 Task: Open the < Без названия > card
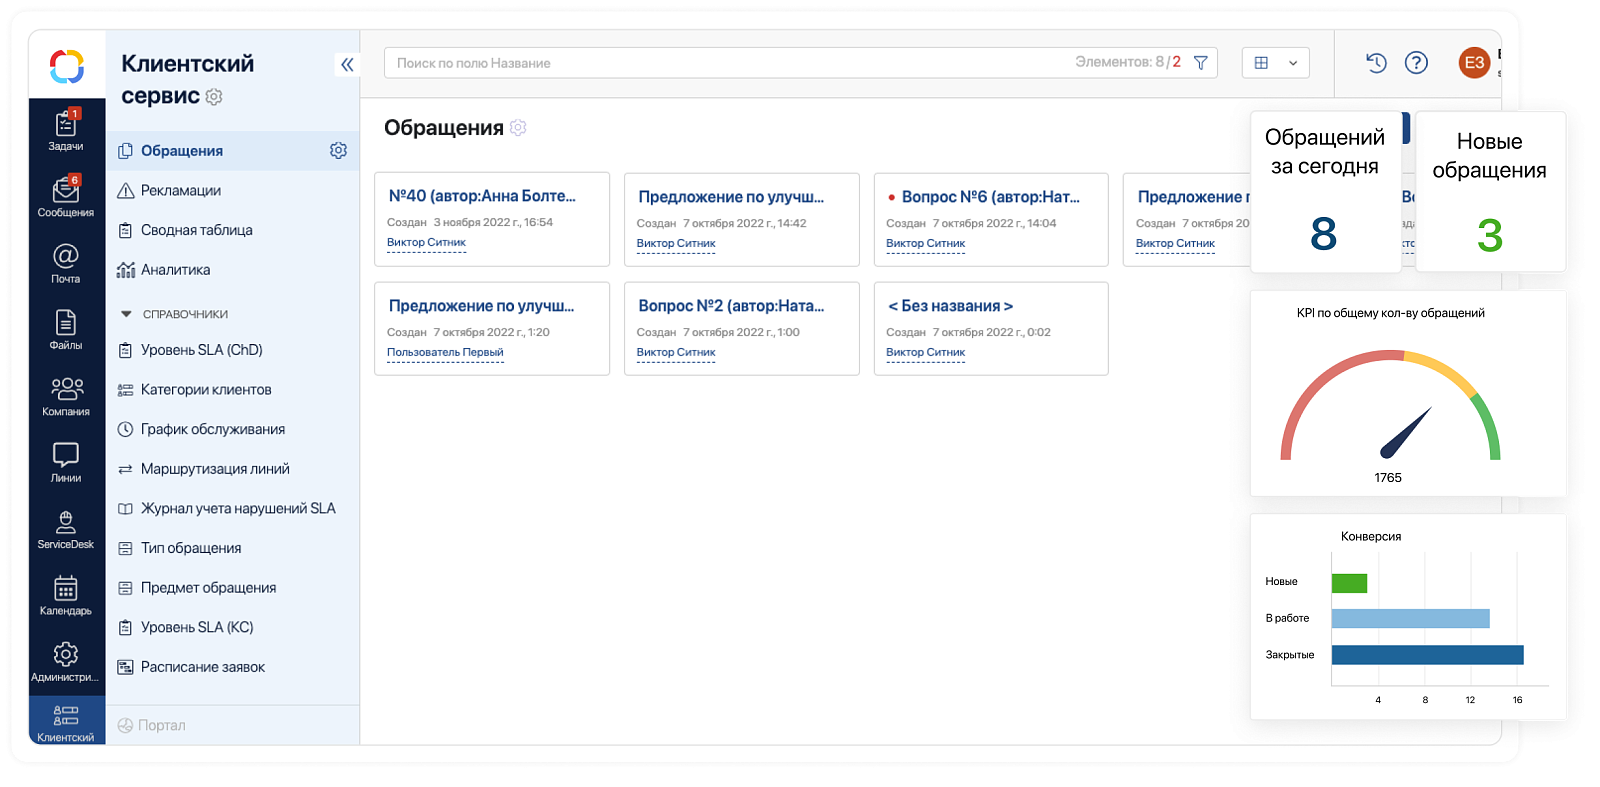click(x=991, y=329)
